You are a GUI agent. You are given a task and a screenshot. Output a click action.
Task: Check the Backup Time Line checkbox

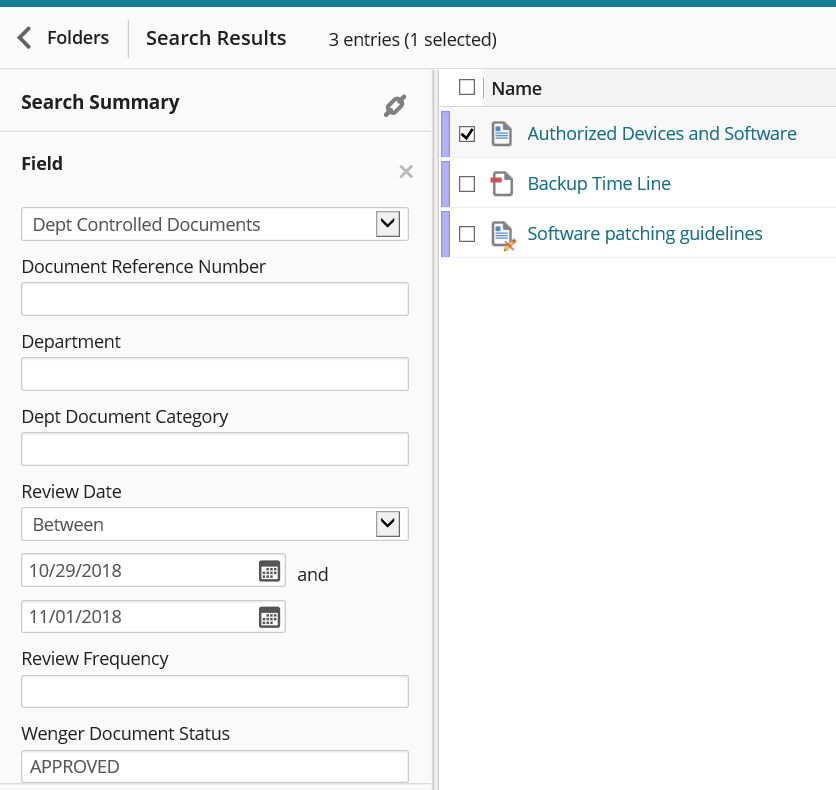(x=467, y=184)
